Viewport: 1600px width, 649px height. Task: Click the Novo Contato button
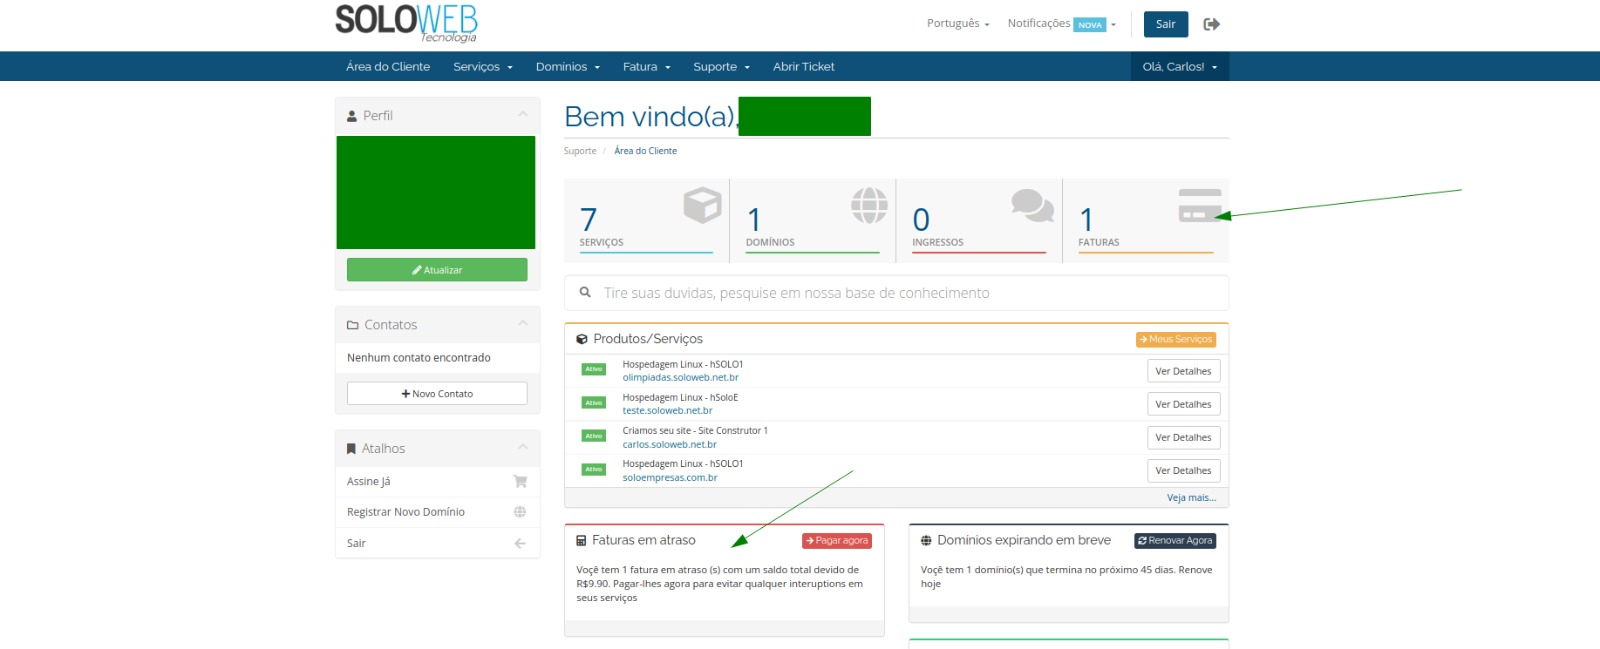437,394
